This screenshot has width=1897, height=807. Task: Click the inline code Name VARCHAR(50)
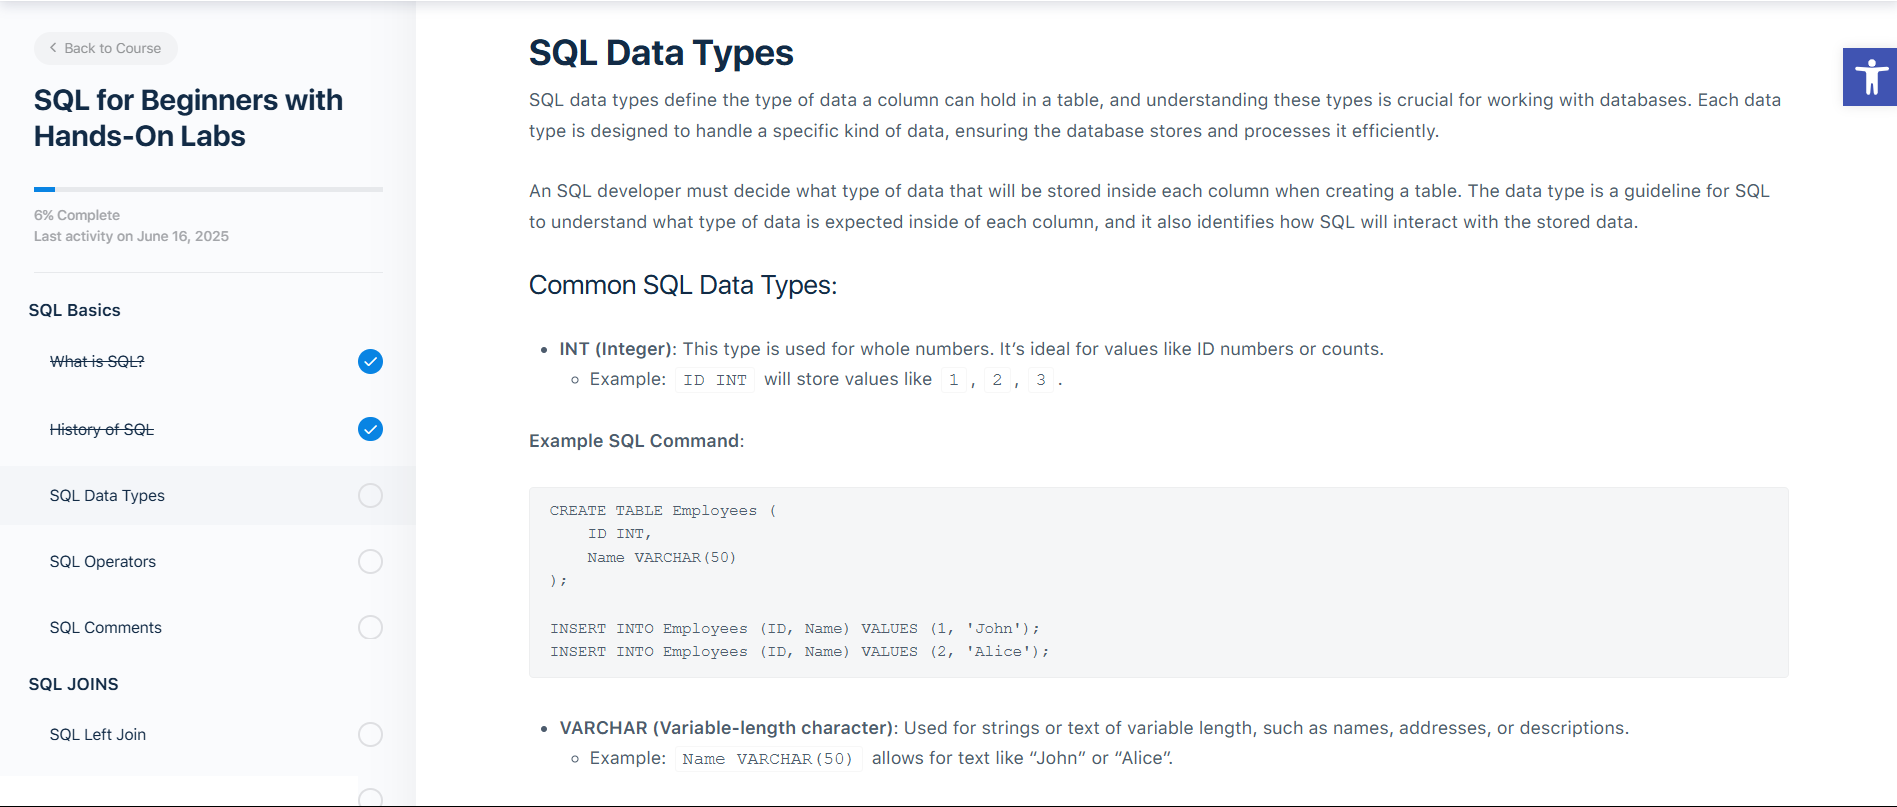[768, 758]
